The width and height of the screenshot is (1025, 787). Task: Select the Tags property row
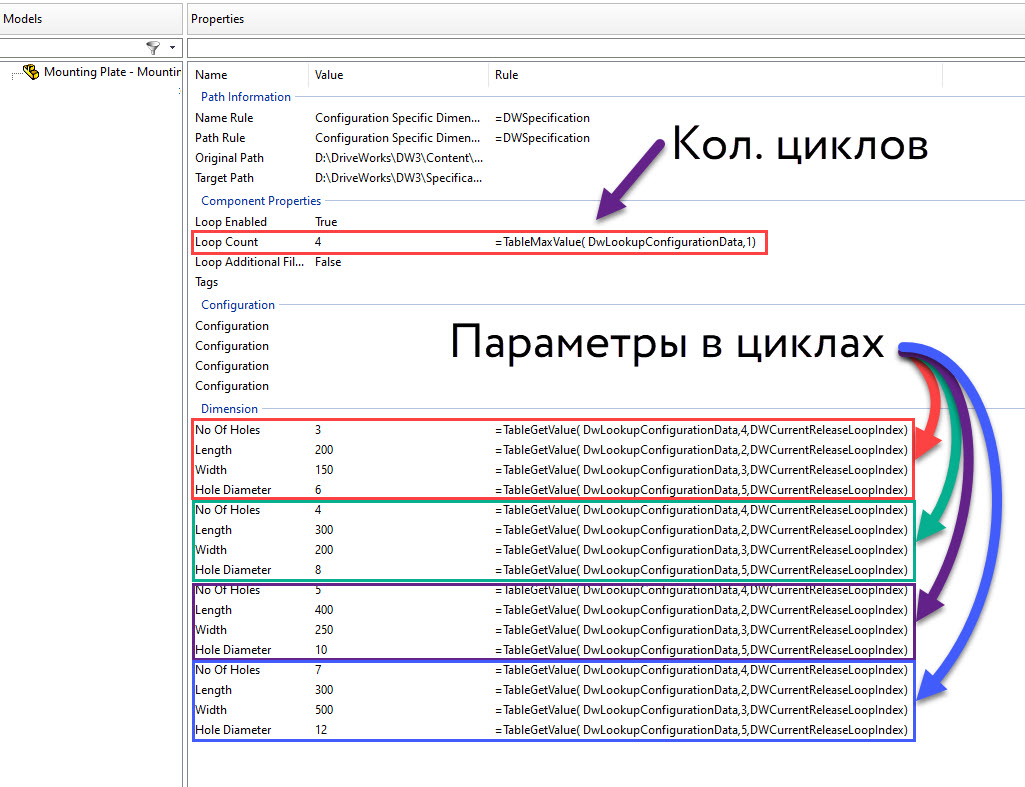207,282
